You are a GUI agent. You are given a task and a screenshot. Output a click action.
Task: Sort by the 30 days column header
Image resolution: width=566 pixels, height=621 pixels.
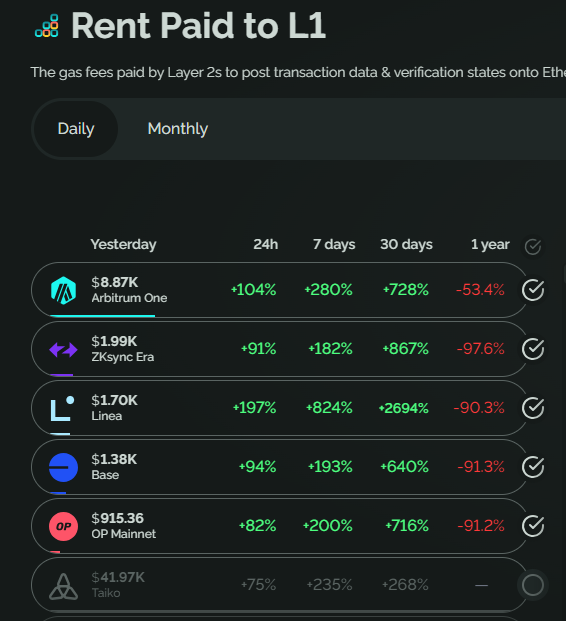tap(406, 244)
